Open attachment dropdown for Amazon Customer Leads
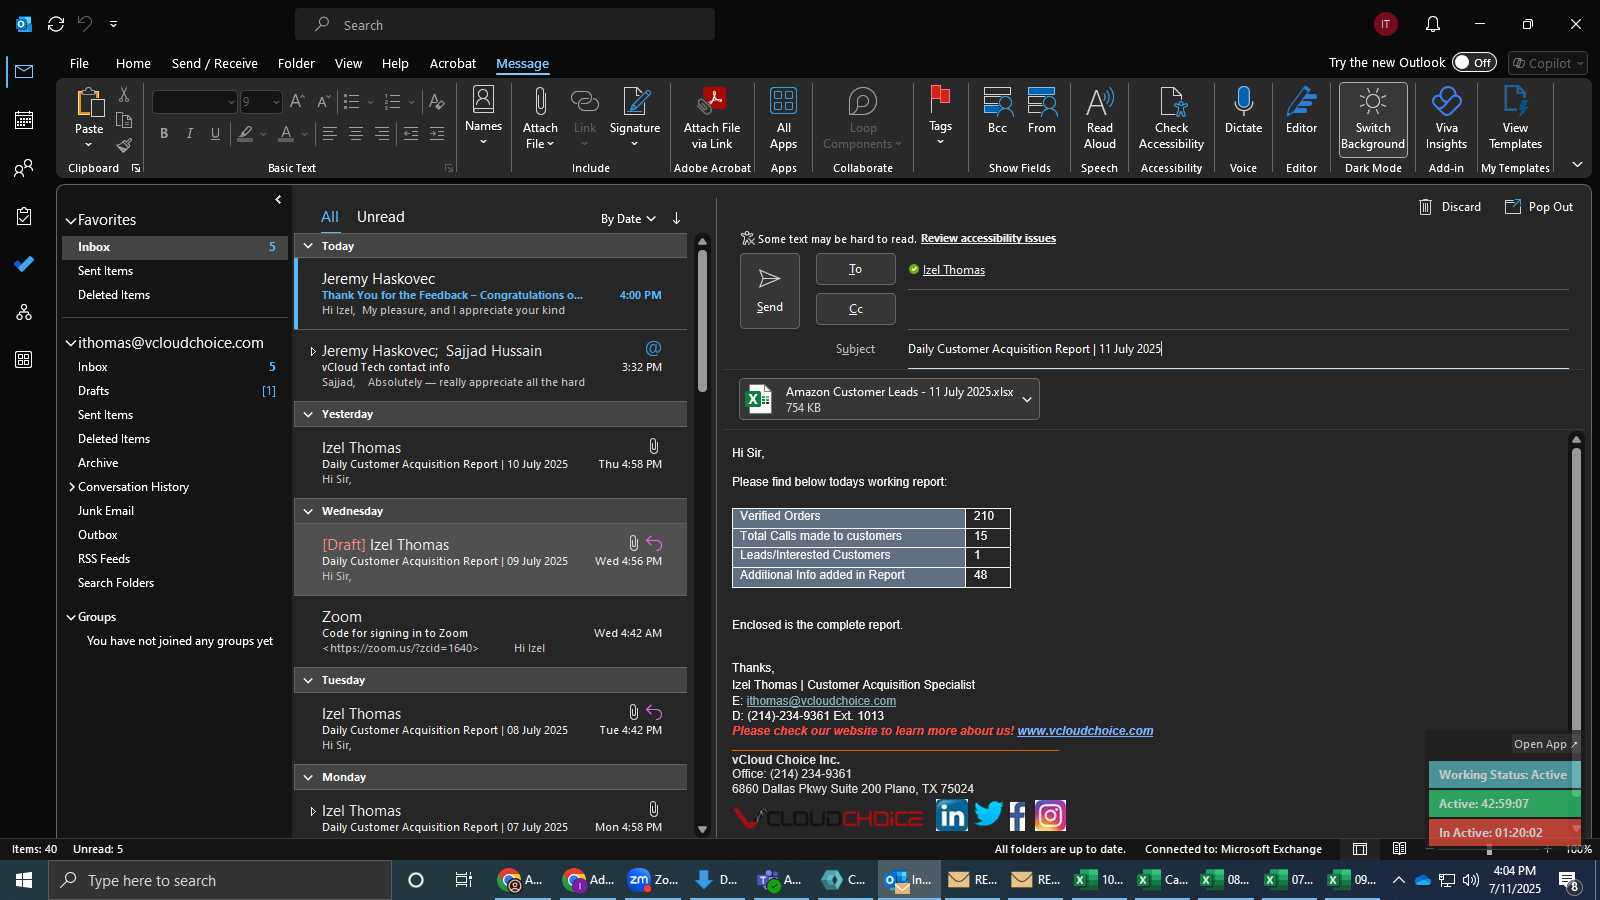This screenshot has height=900, width=1600. click(1026, 399)
